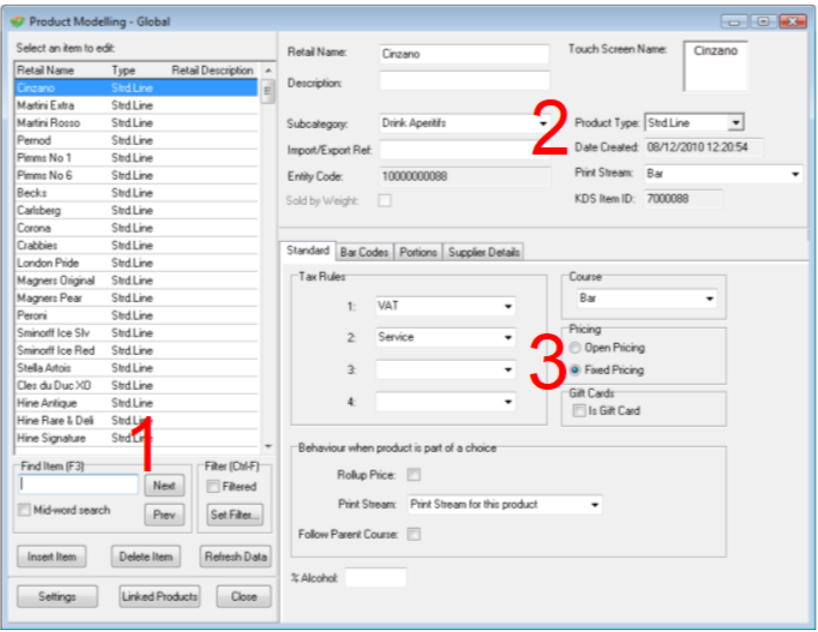
Task: Select Peroni in the item list
Action: 33,316
